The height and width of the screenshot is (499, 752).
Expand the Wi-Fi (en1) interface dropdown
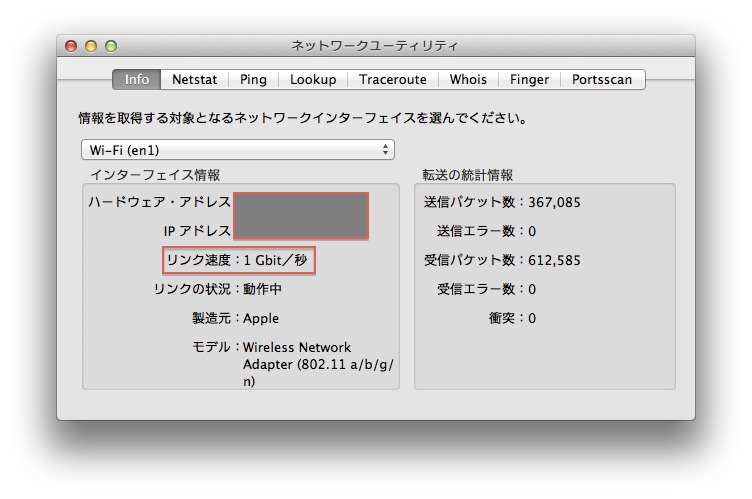pyautogui.click(x=238, y=150)
